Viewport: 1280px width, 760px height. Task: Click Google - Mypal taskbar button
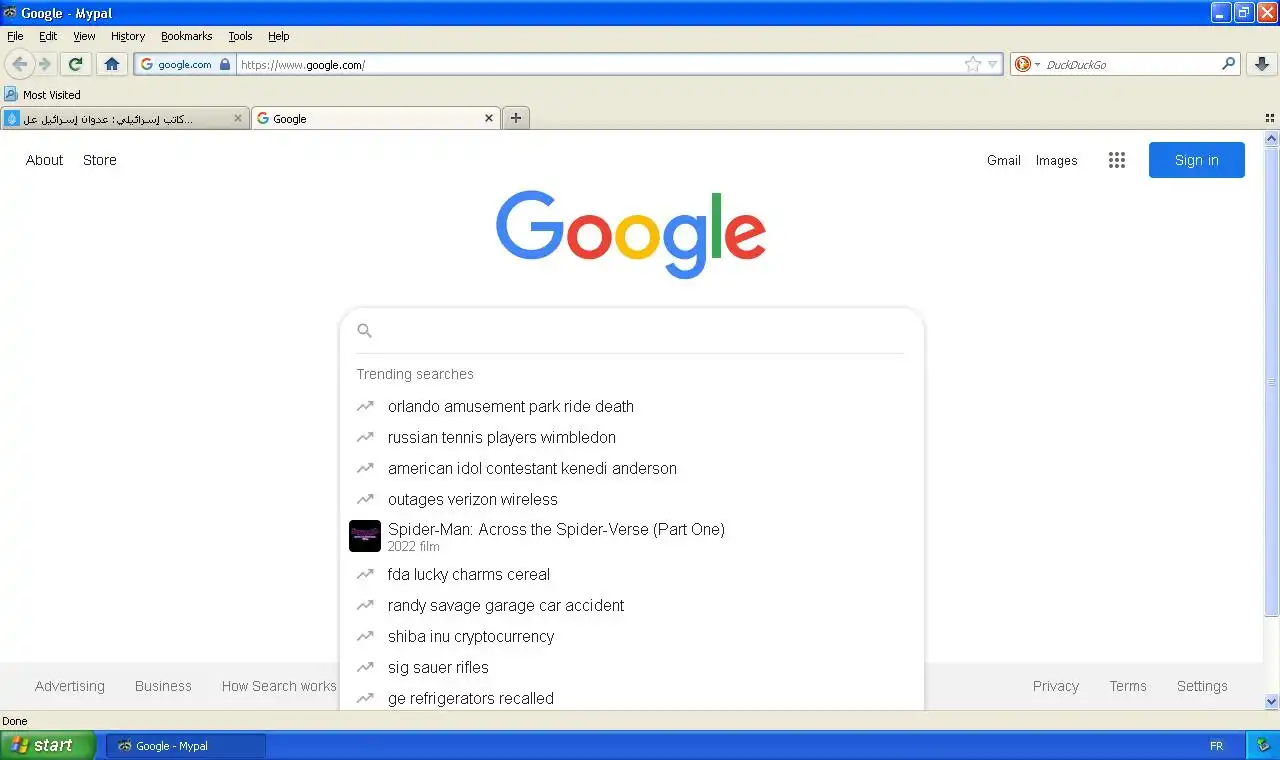[186, 745]
